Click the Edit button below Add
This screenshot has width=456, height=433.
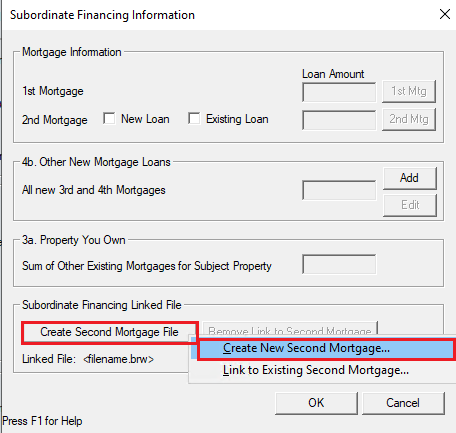(410, 205)
